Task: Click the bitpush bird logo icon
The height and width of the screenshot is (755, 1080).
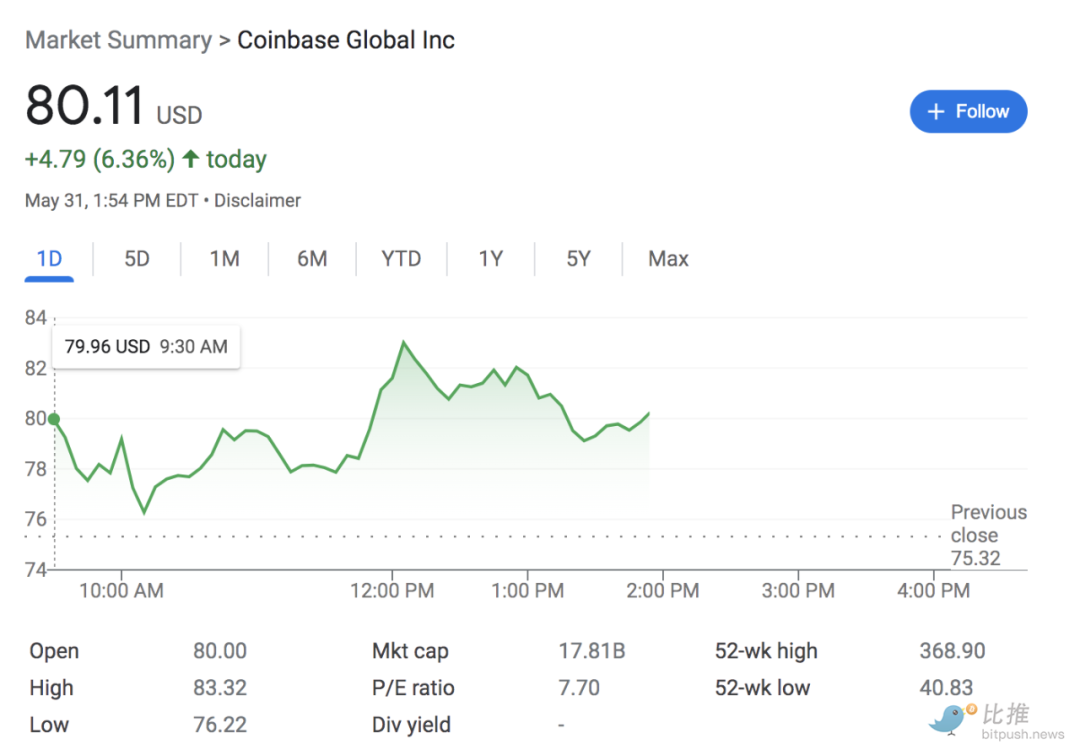Action: click(948, 717)
